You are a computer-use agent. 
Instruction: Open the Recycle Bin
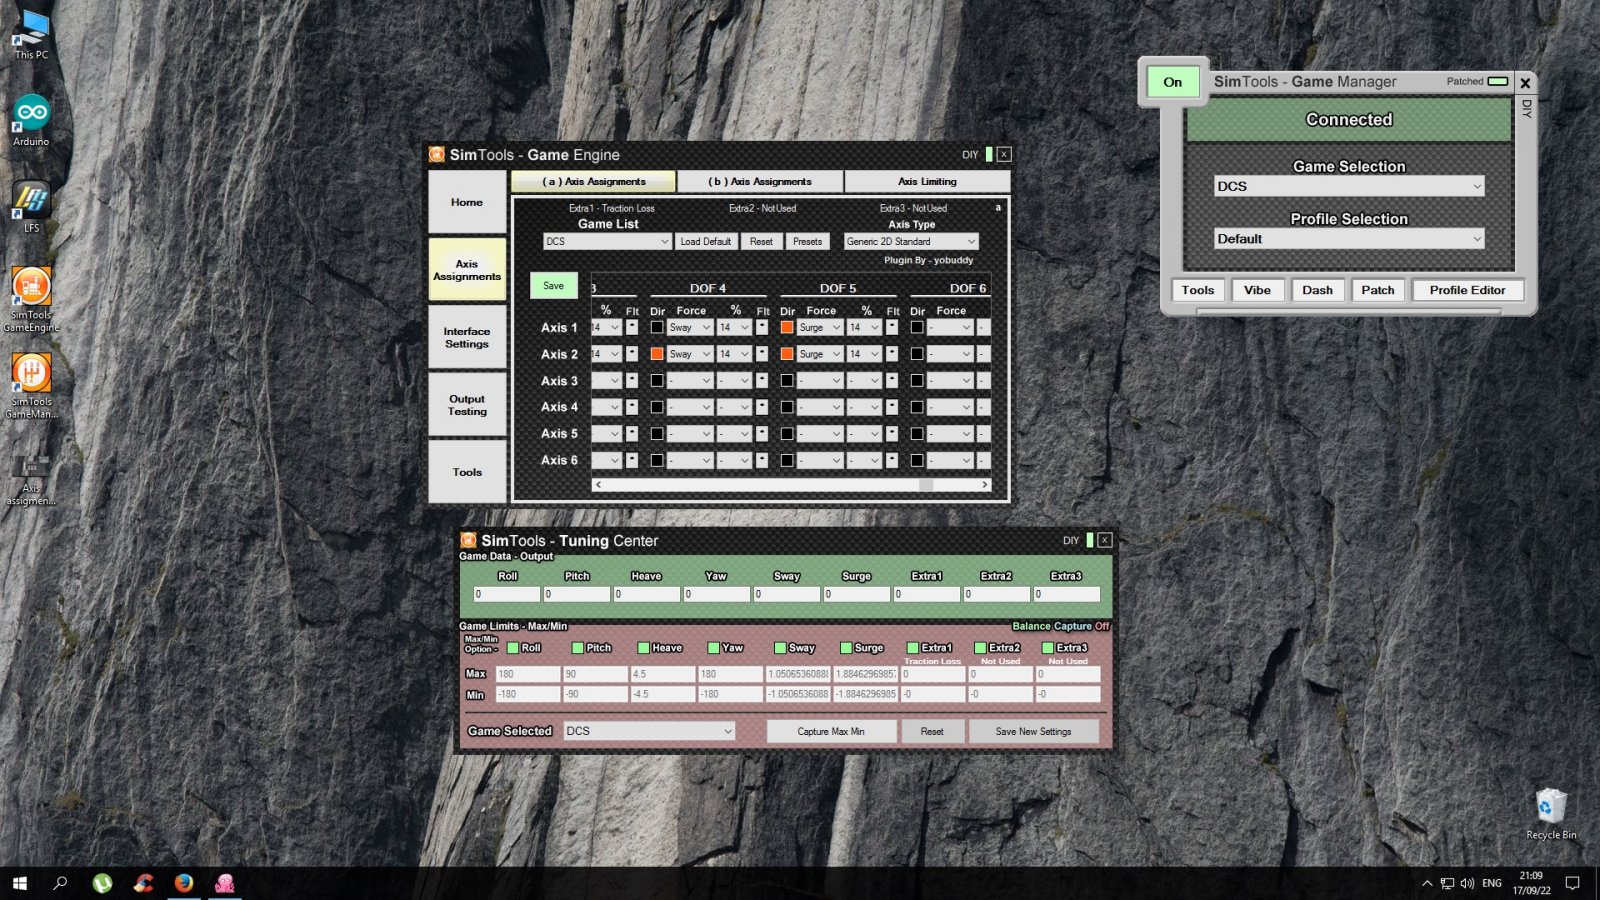pyautogui.click(x=1551, y=812)
